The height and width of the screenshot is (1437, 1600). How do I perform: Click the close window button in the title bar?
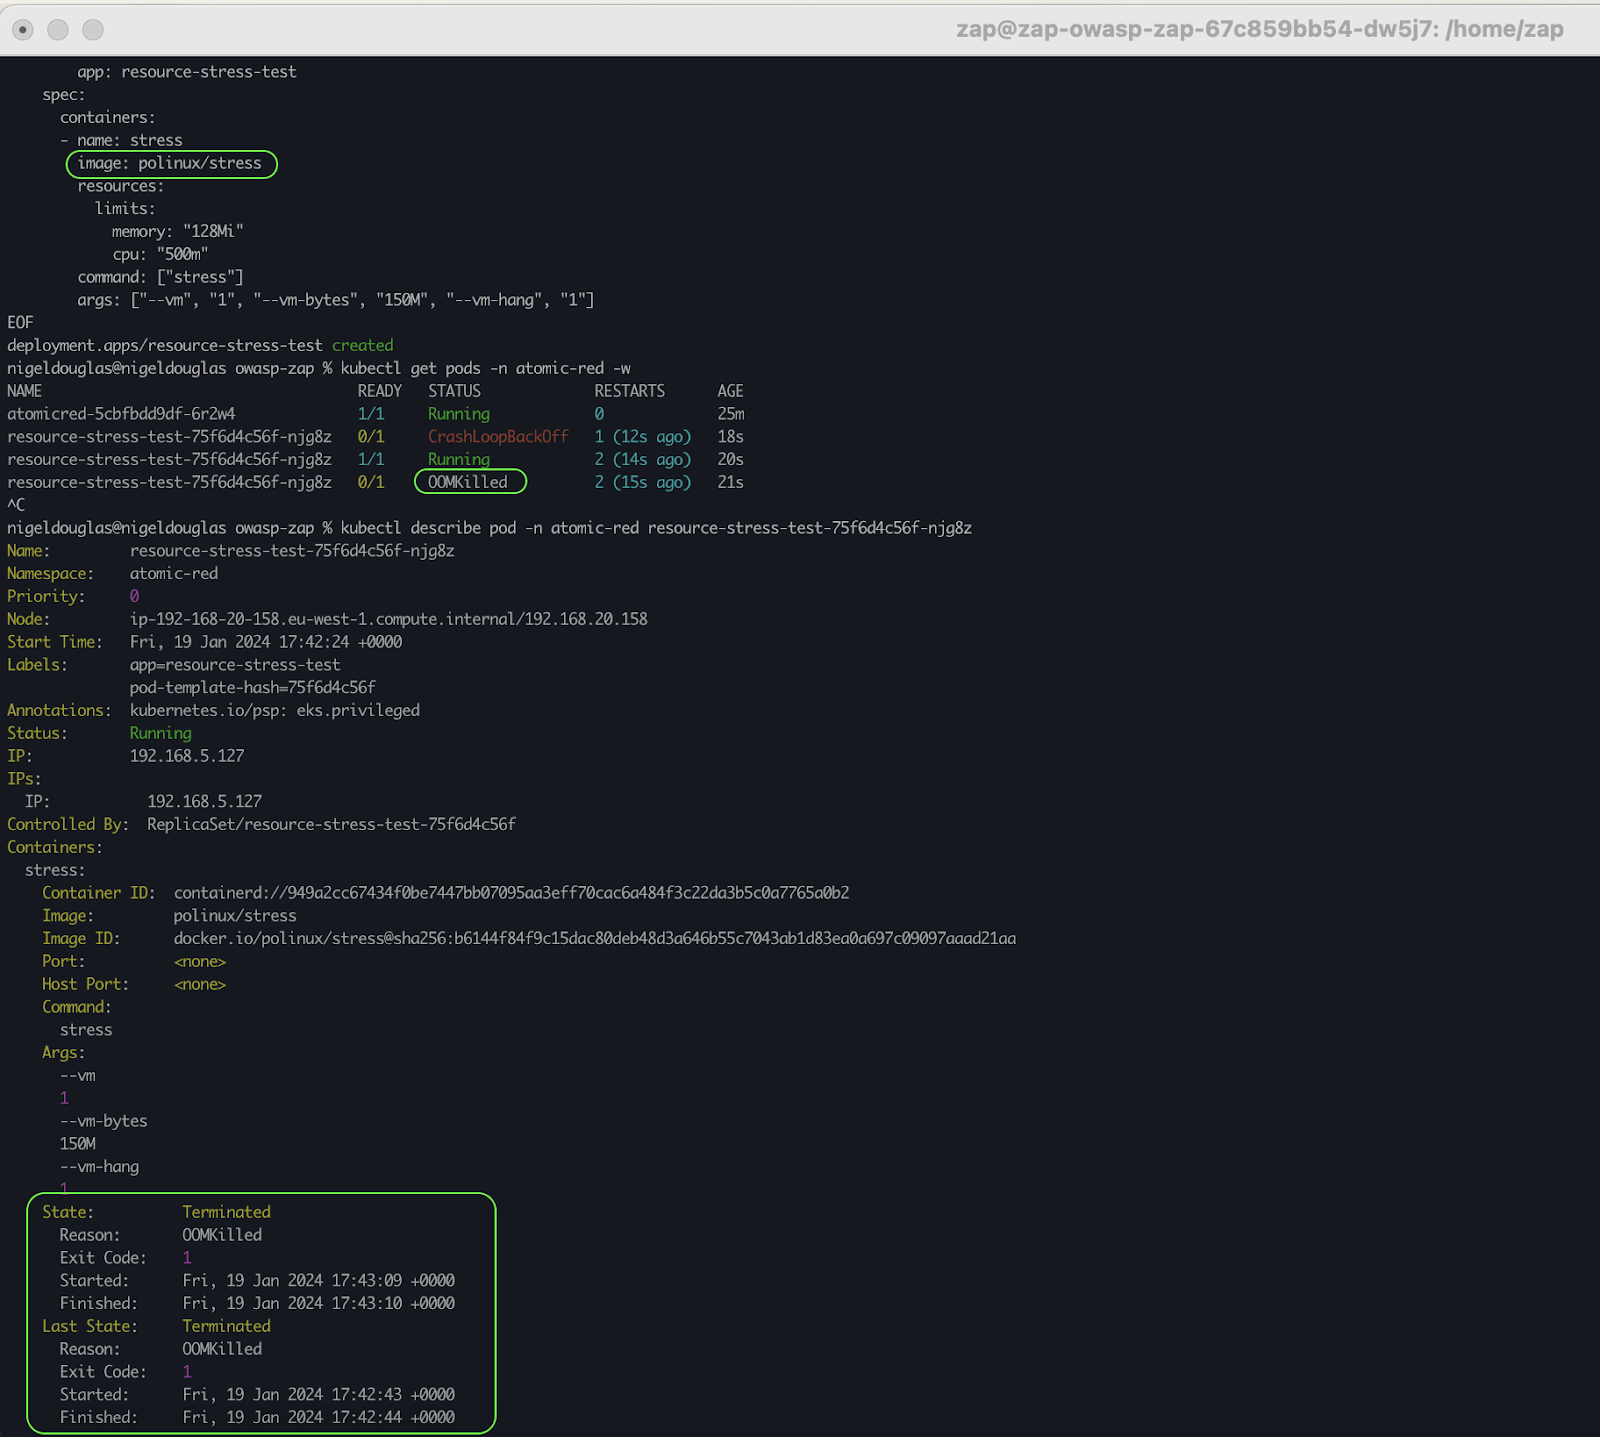tap(23, 30)
